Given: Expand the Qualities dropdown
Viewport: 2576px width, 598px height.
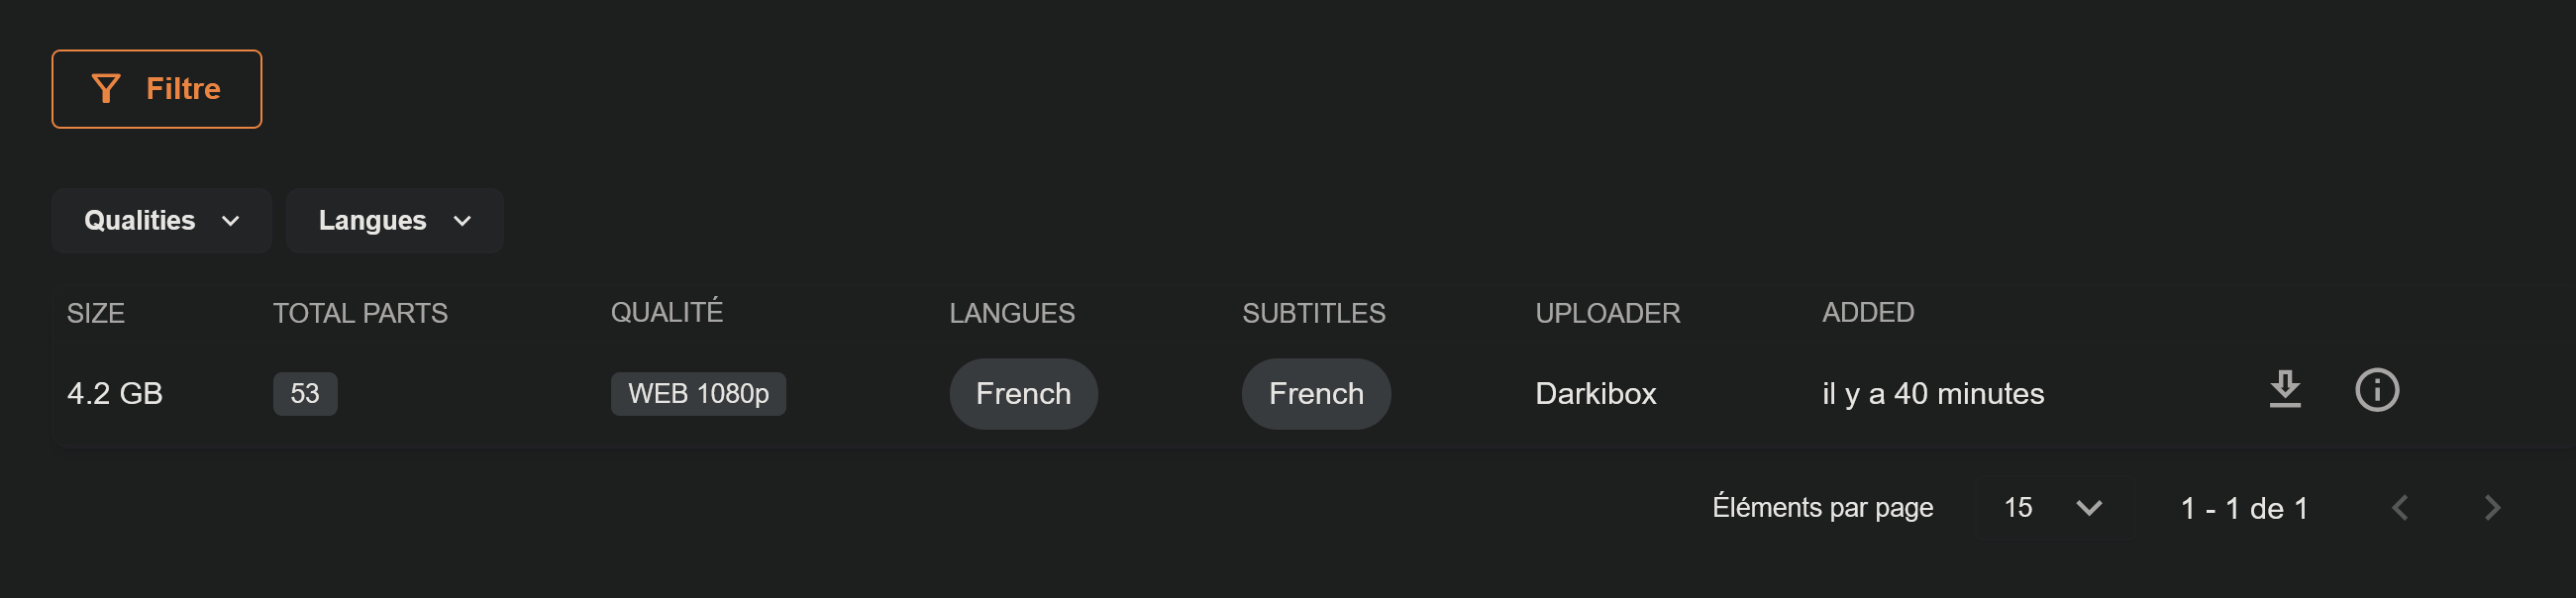Looking at the screenshot, I should [161, 220].
